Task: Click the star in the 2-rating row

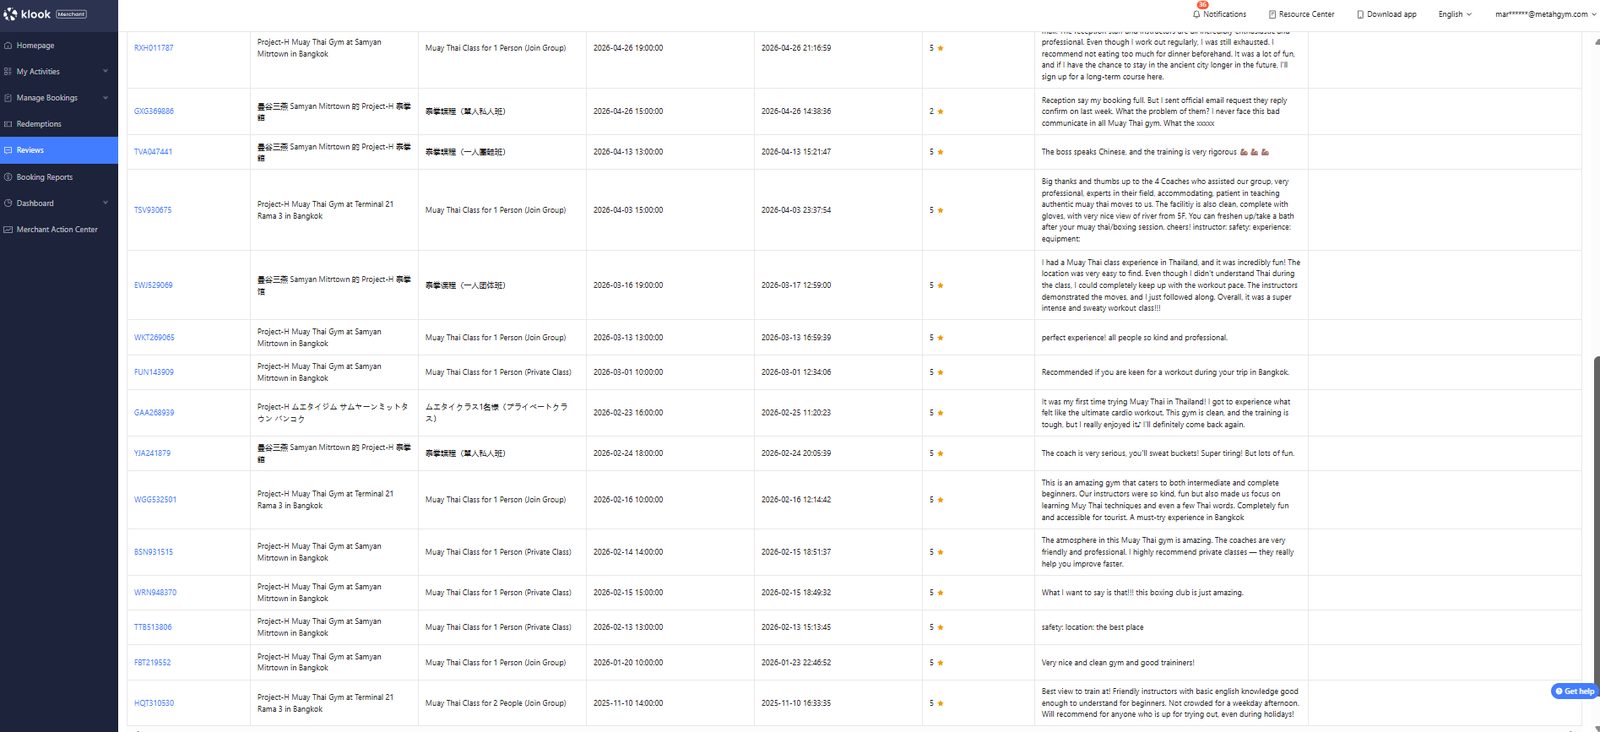Action: [x=940, y=111]
